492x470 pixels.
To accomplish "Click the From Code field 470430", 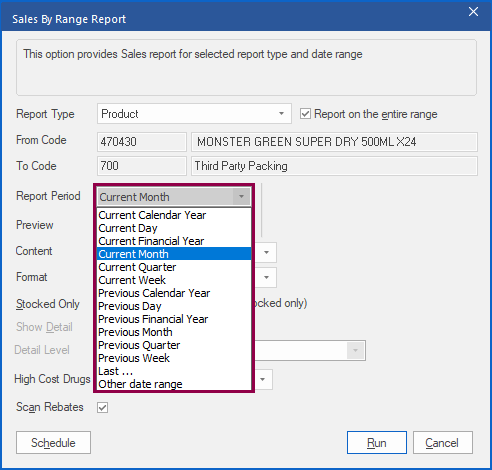I will (x=142, y=142).
